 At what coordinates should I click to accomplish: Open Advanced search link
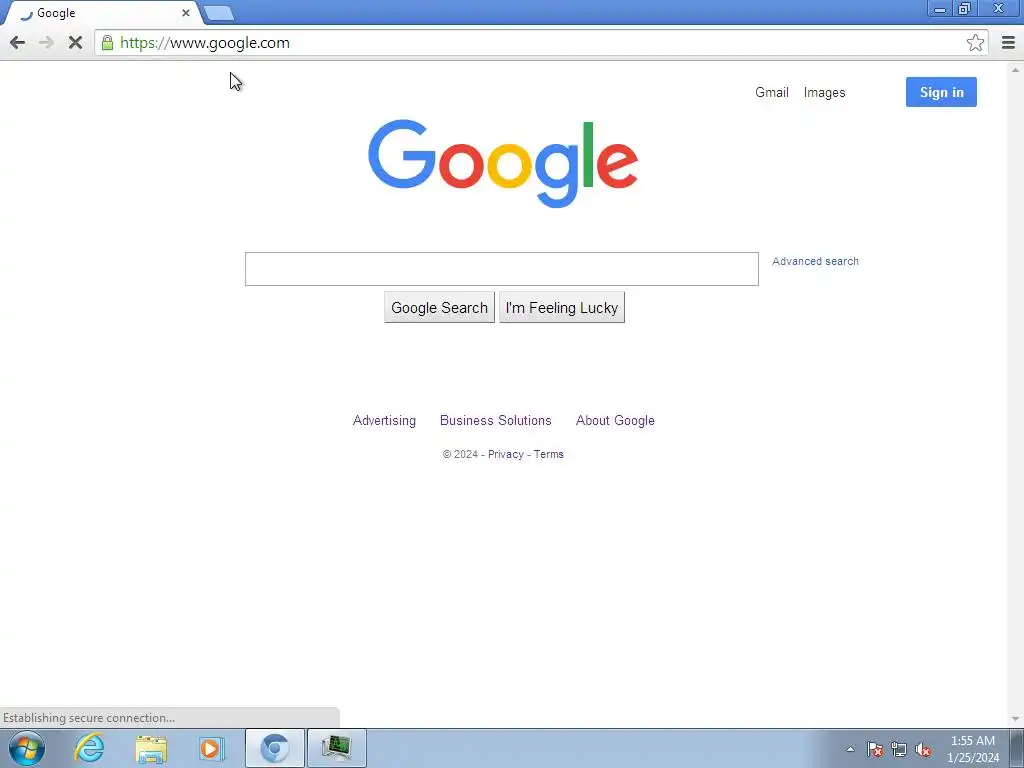815,261
